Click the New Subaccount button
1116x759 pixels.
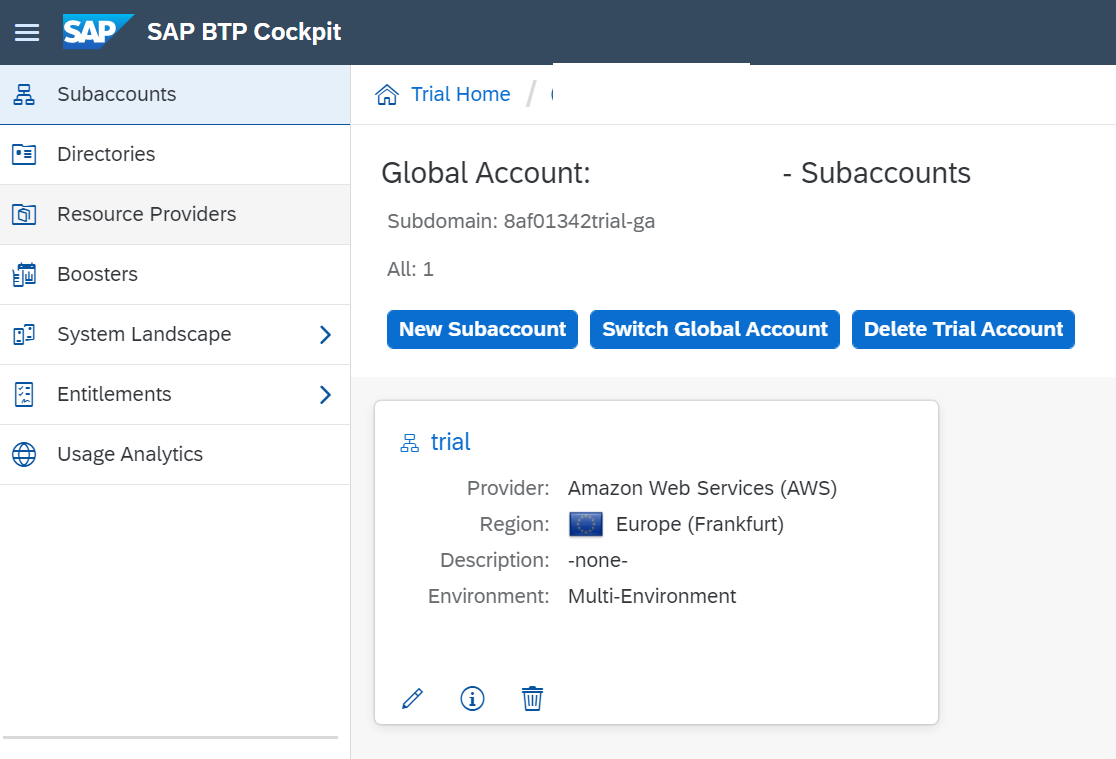point(481,328)
